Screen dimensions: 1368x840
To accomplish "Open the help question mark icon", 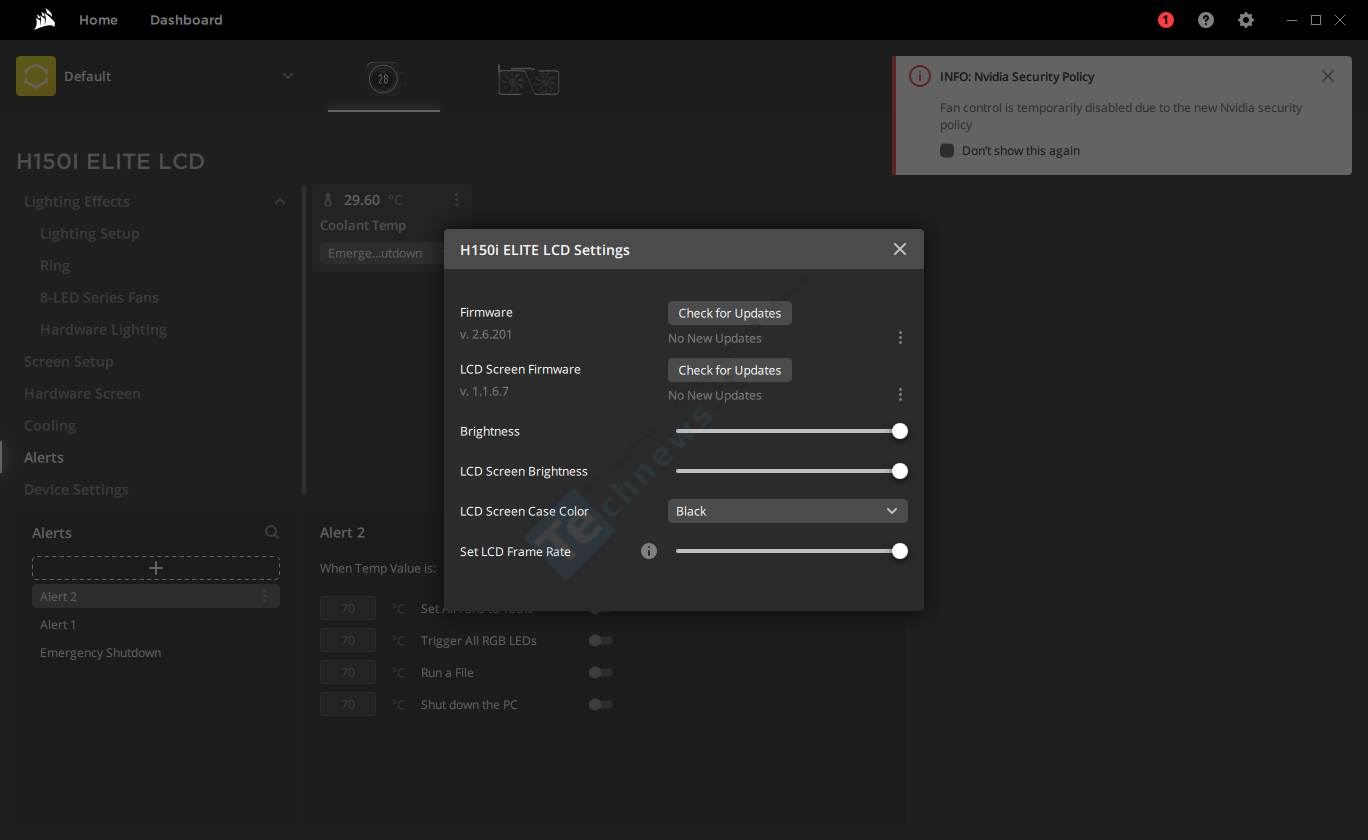I will click(1206, 20).
